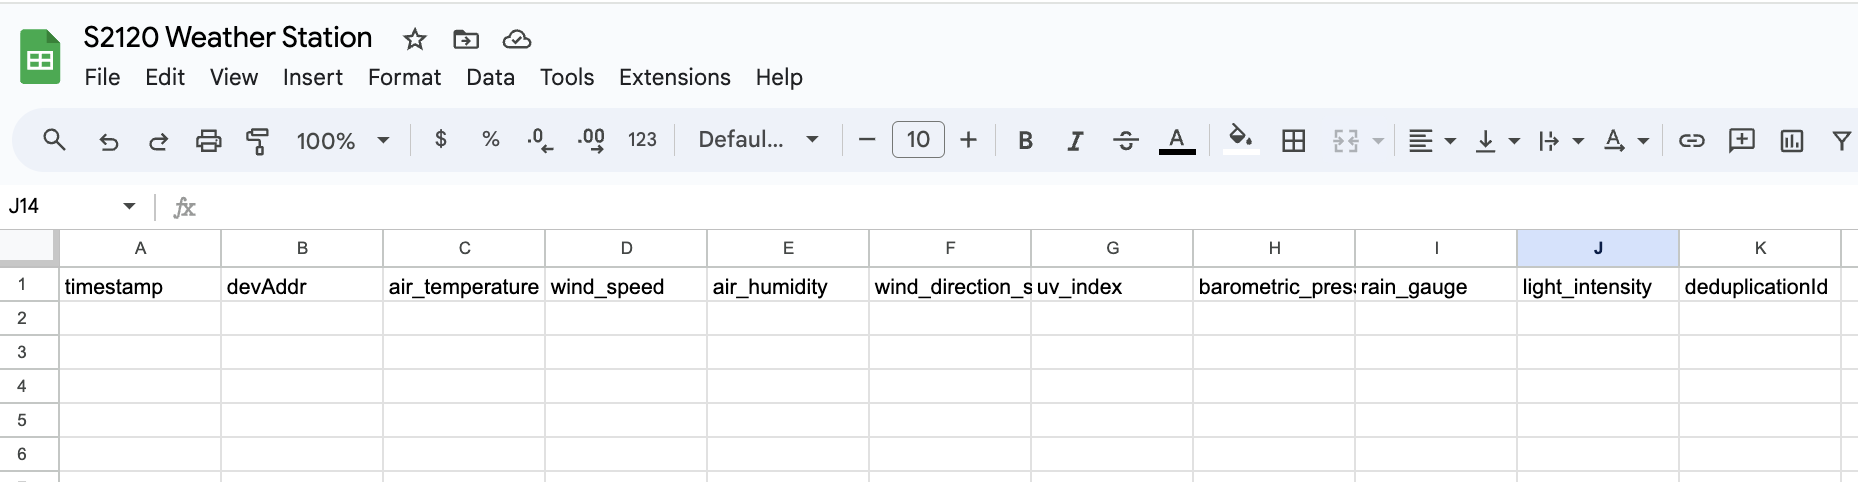Select the devAddr cell

click(302, 285)
